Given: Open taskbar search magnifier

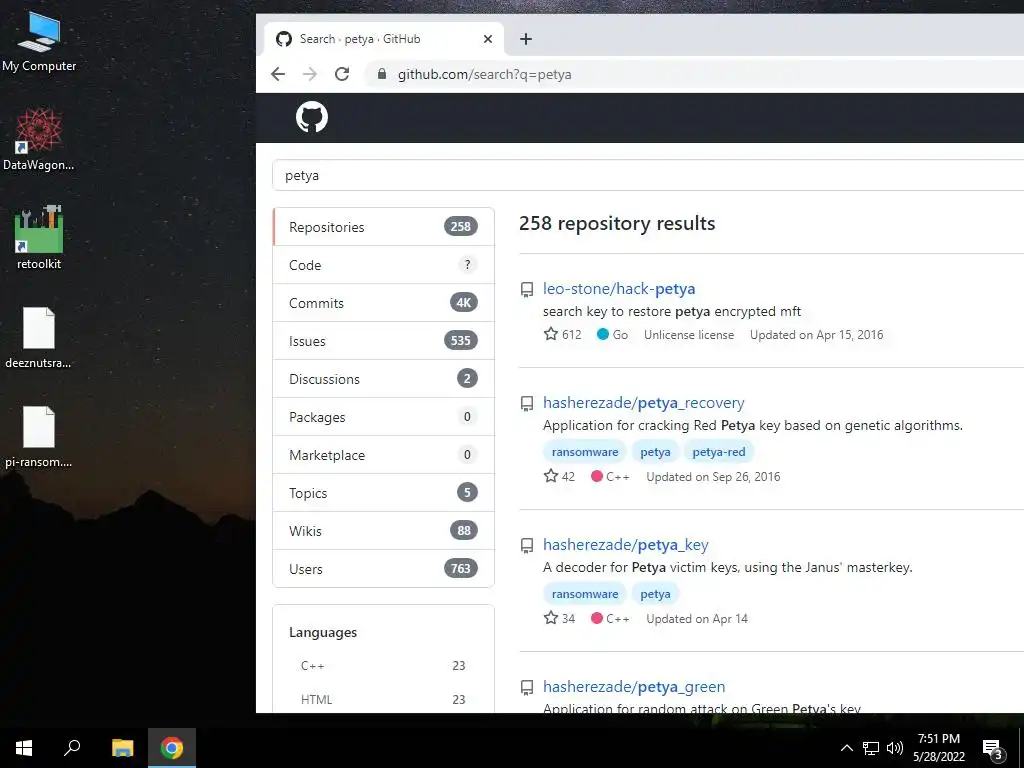Looking at the screenshot, I should click(72, 748).
